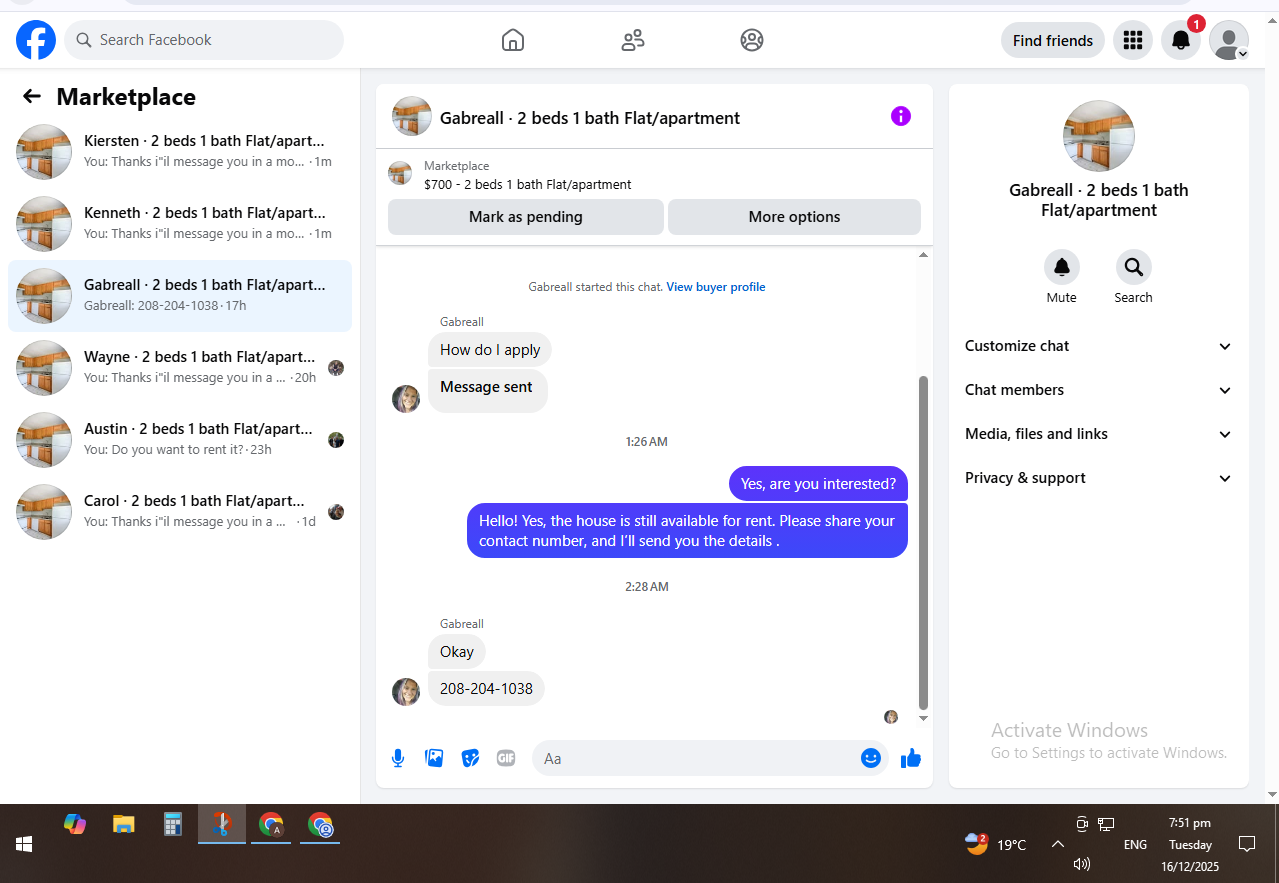The height and width of the screenshot is (883, 1279).
Task: Mute this chat with bell icon
Action: (1062, 267)
